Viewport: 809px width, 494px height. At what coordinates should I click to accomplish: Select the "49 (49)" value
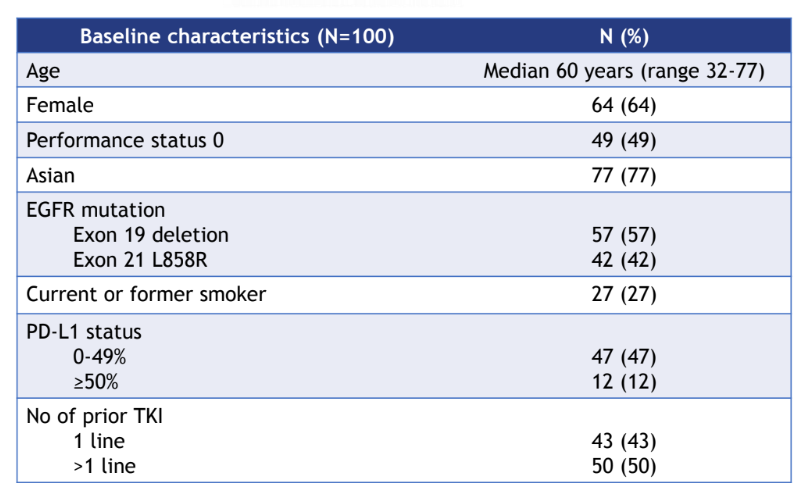click(624, 141)
